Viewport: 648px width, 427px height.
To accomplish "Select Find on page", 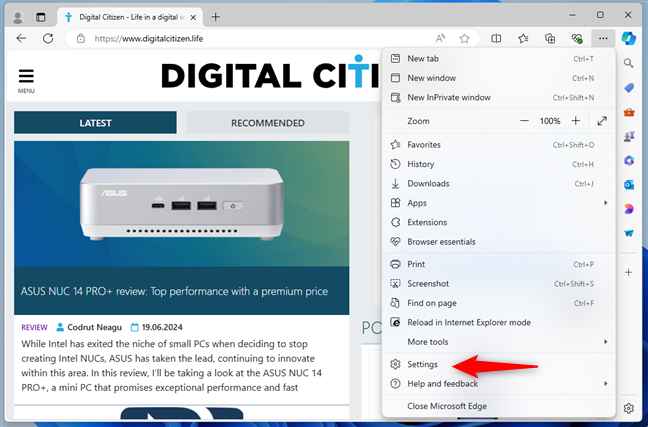I will tap(498, 303).
